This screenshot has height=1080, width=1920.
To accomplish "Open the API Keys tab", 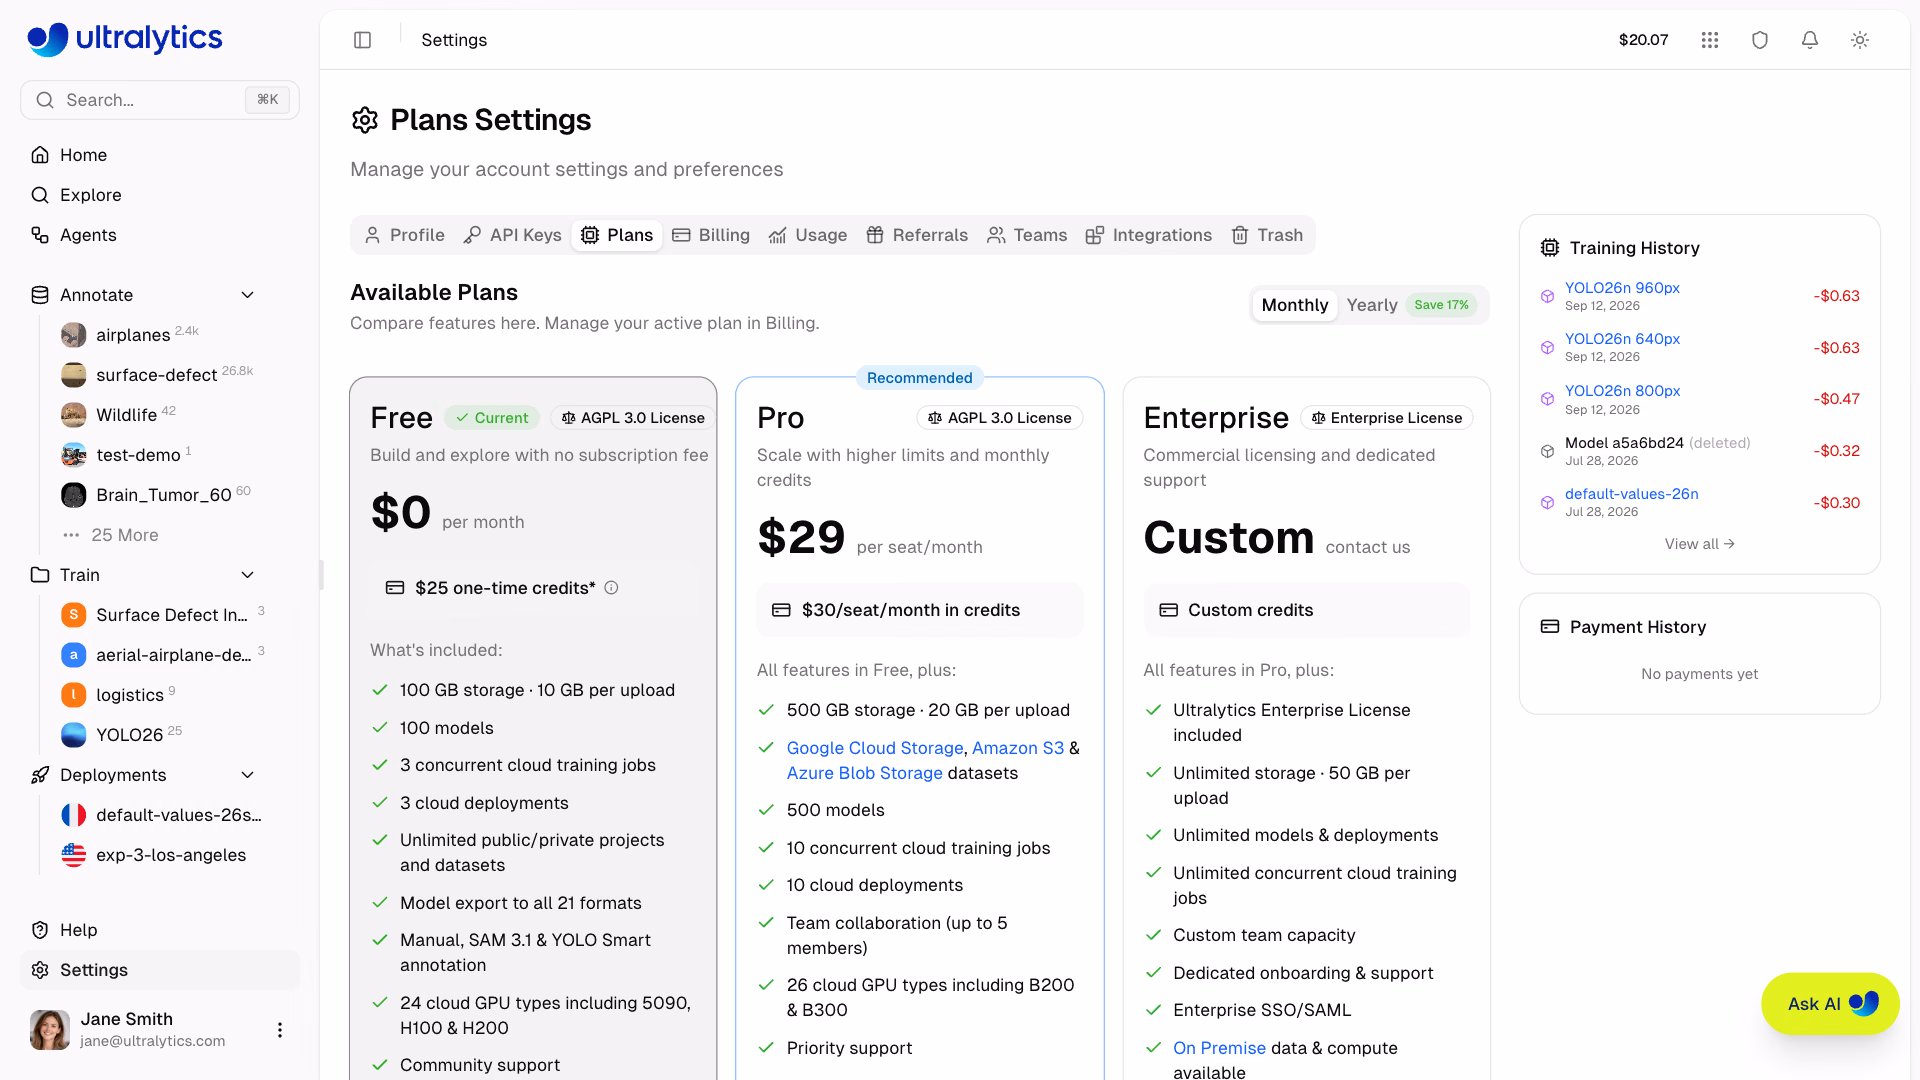I will 512,235.
